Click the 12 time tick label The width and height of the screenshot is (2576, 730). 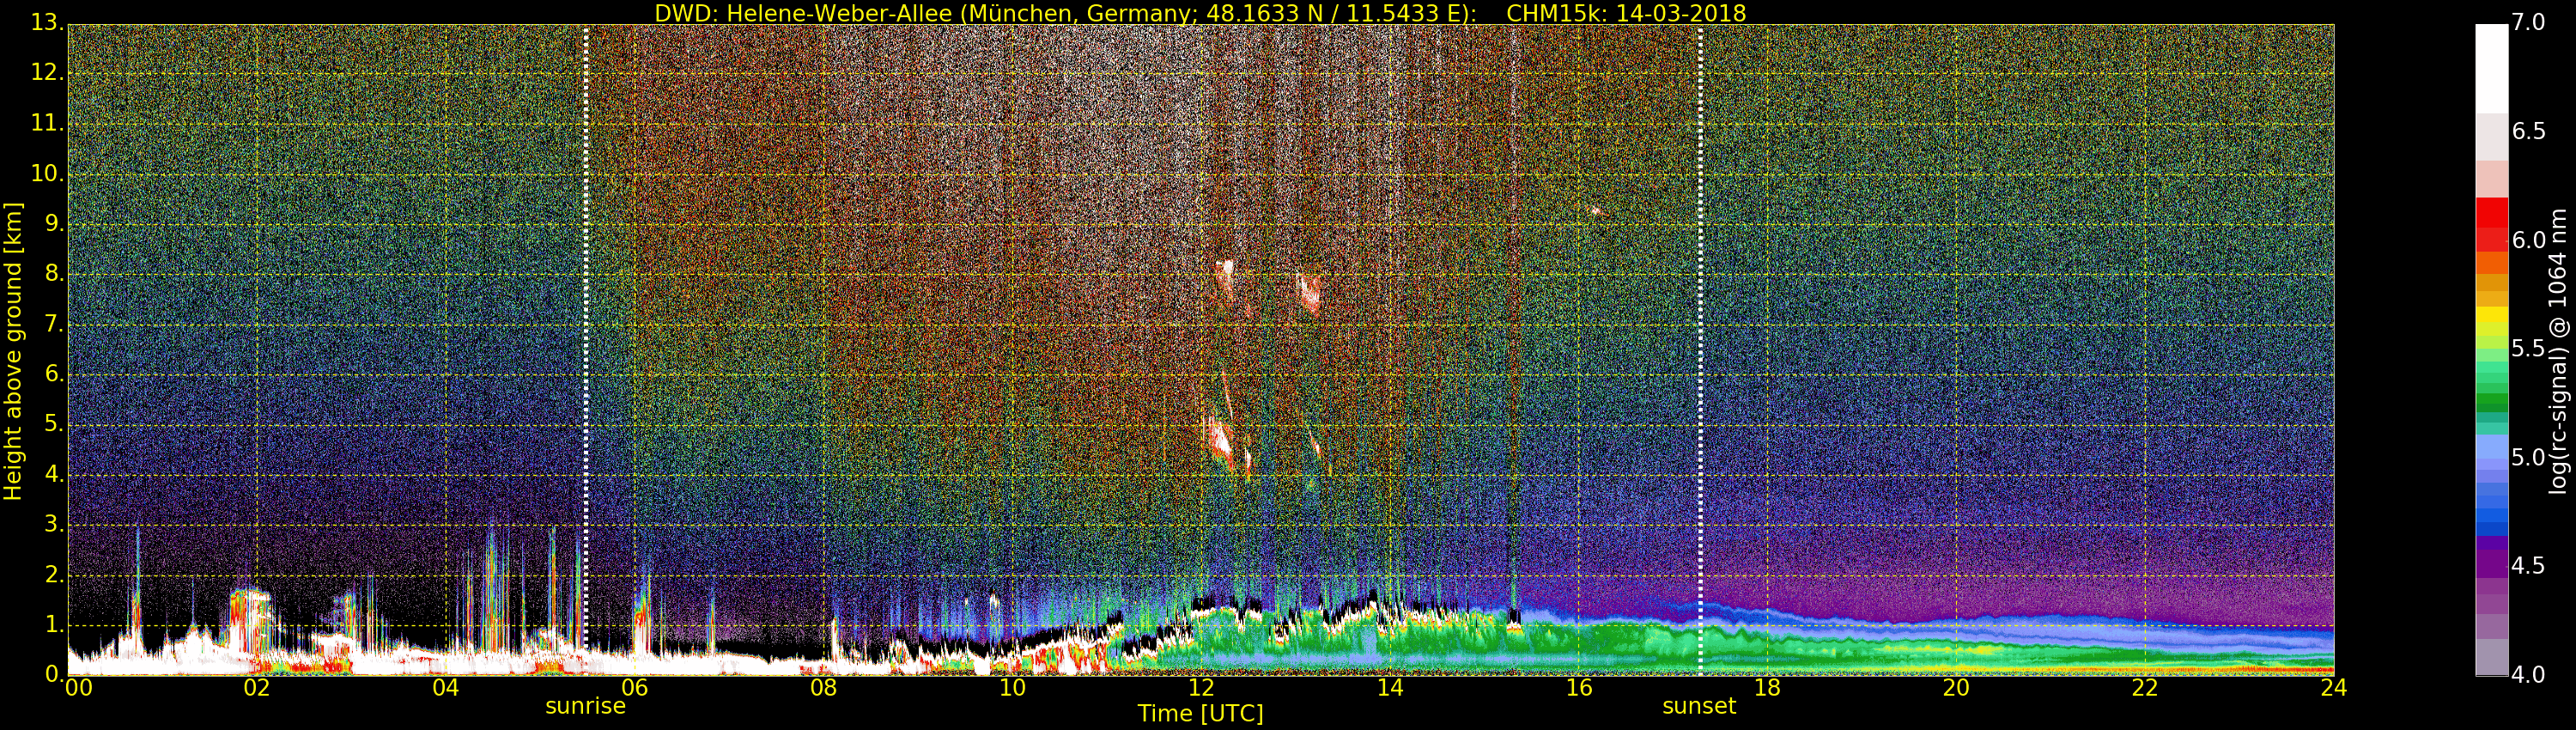point(1201,687)
